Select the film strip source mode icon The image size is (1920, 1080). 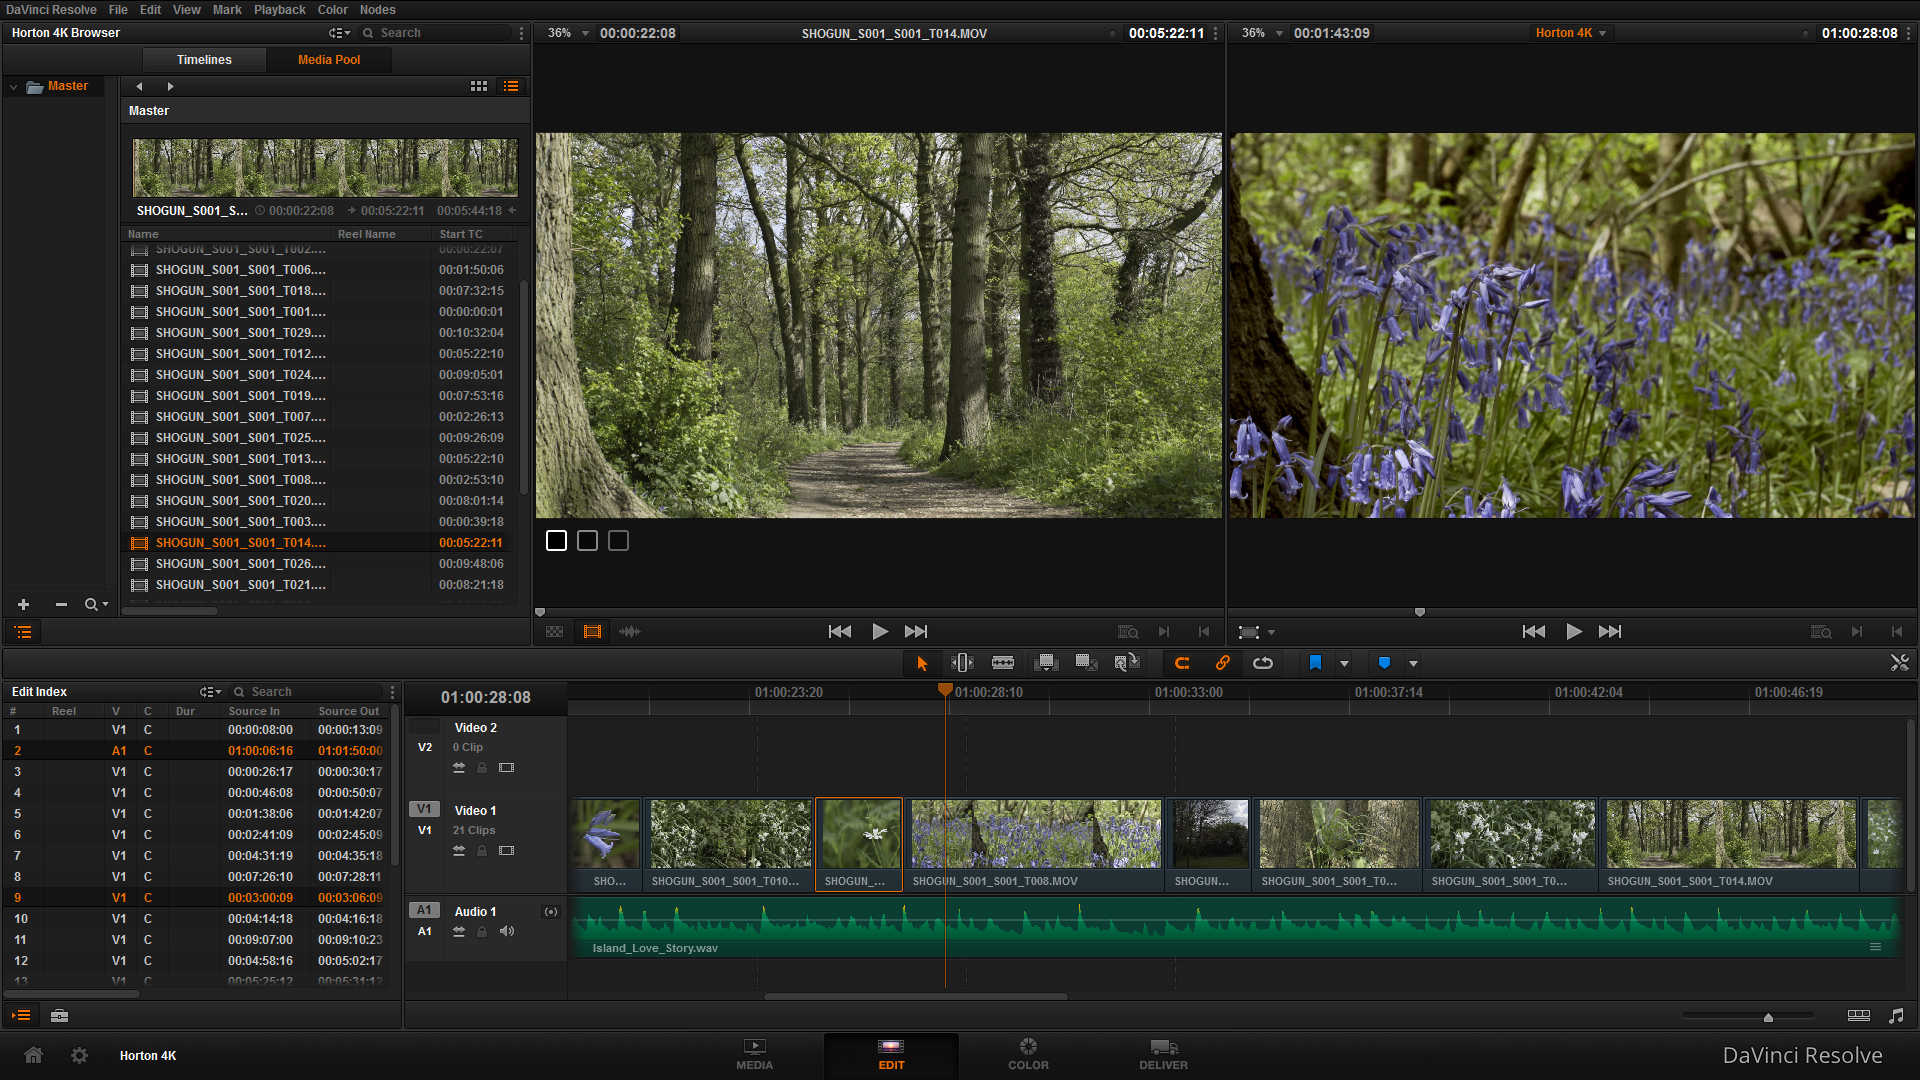(592, 632)
